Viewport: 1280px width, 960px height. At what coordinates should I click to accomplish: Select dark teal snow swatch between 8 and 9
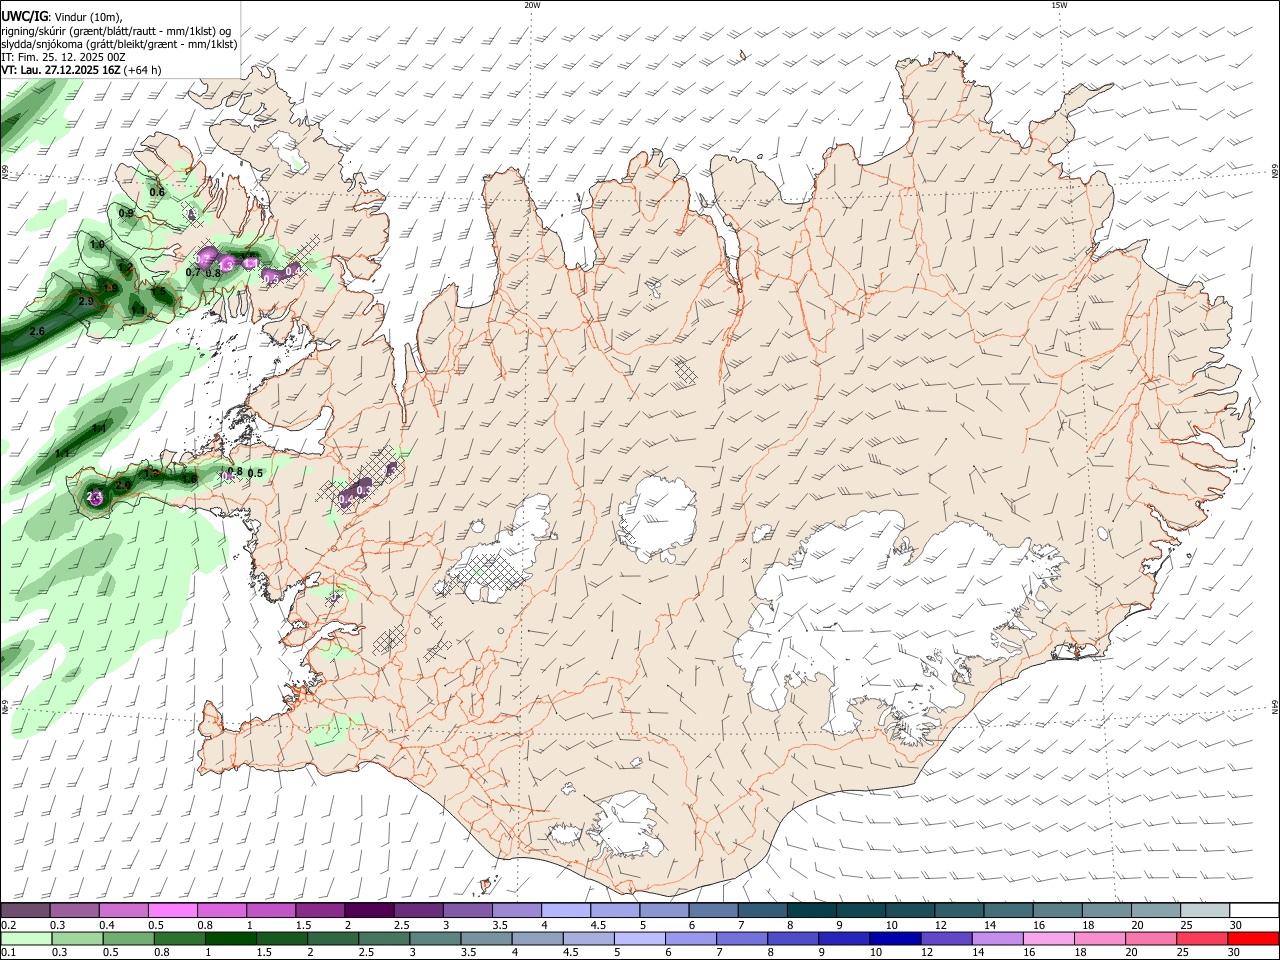[x=811, y=911]
